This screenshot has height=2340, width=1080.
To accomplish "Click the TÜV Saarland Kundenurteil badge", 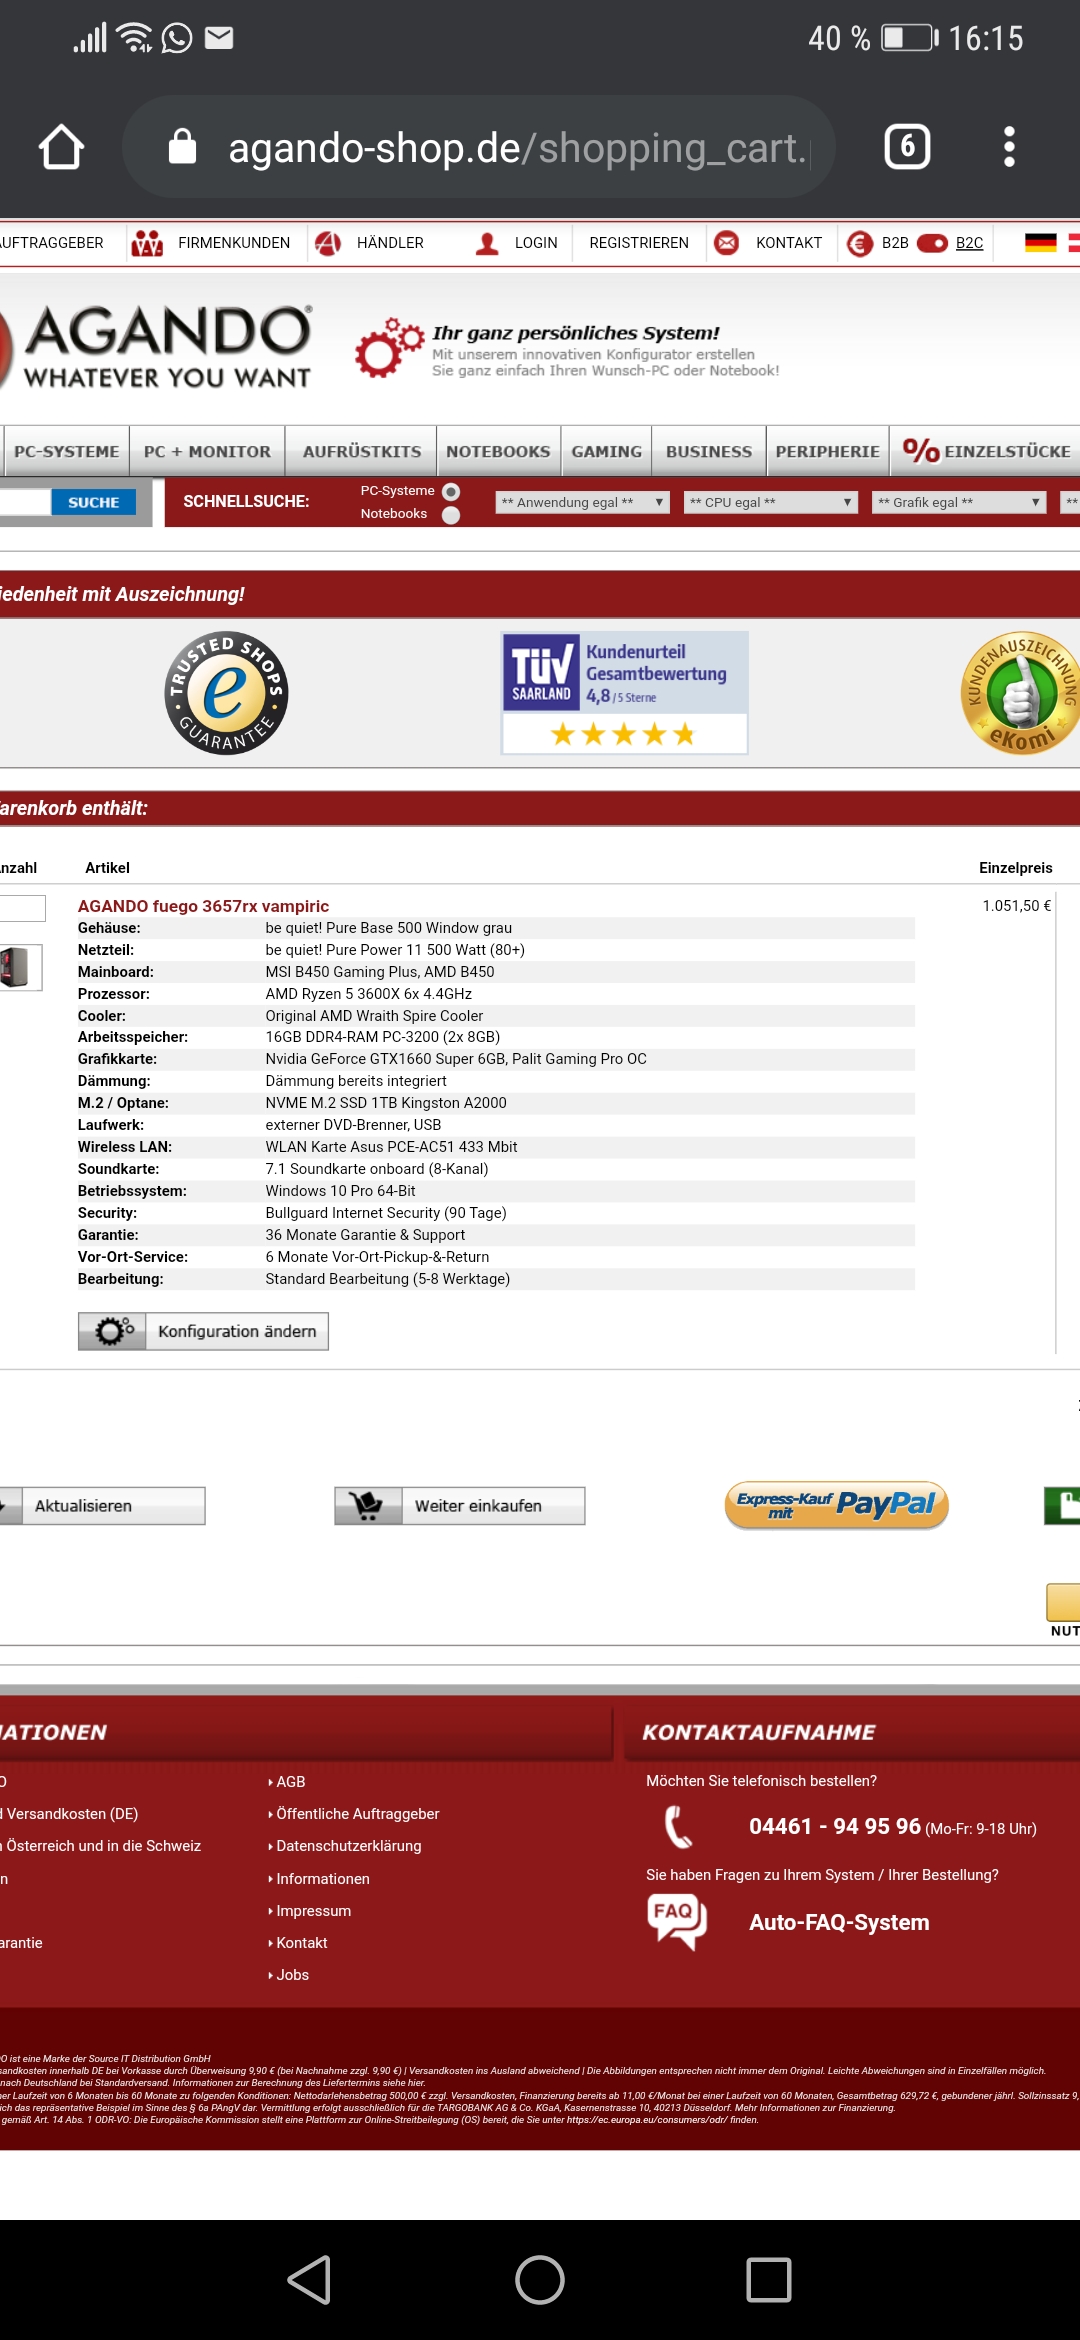I will click(625, 693).
